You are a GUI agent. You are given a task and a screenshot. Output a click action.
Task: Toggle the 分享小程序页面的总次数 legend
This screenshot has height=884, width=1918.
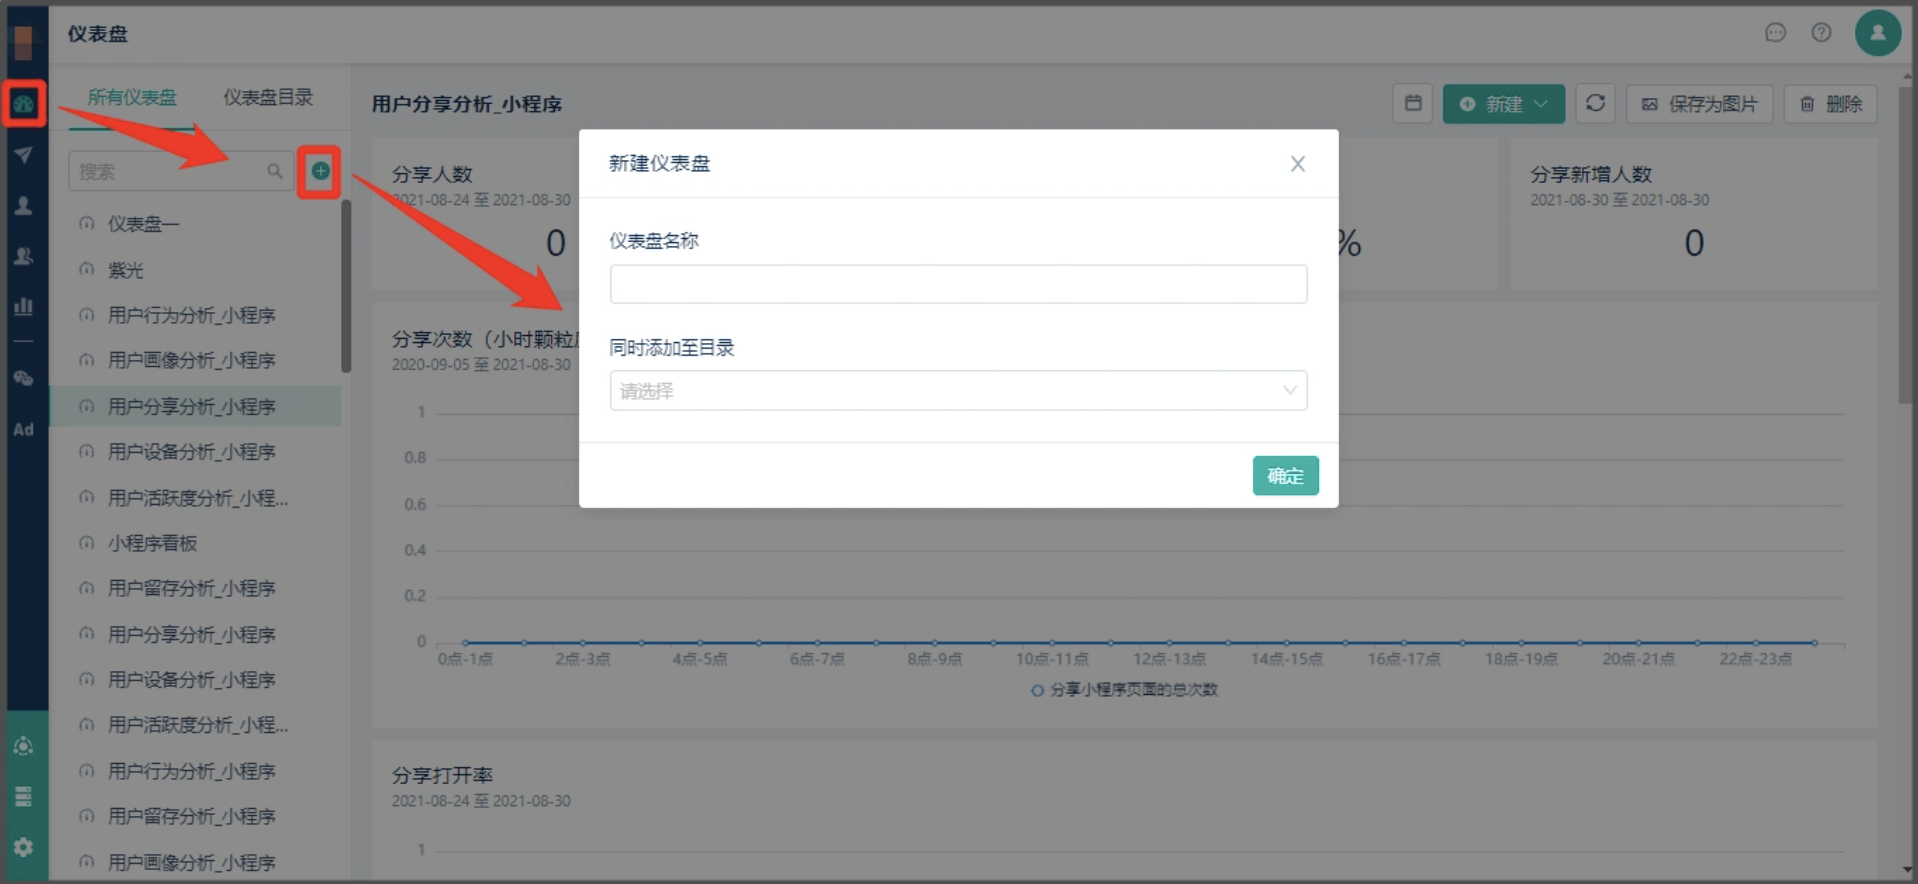1124,689
